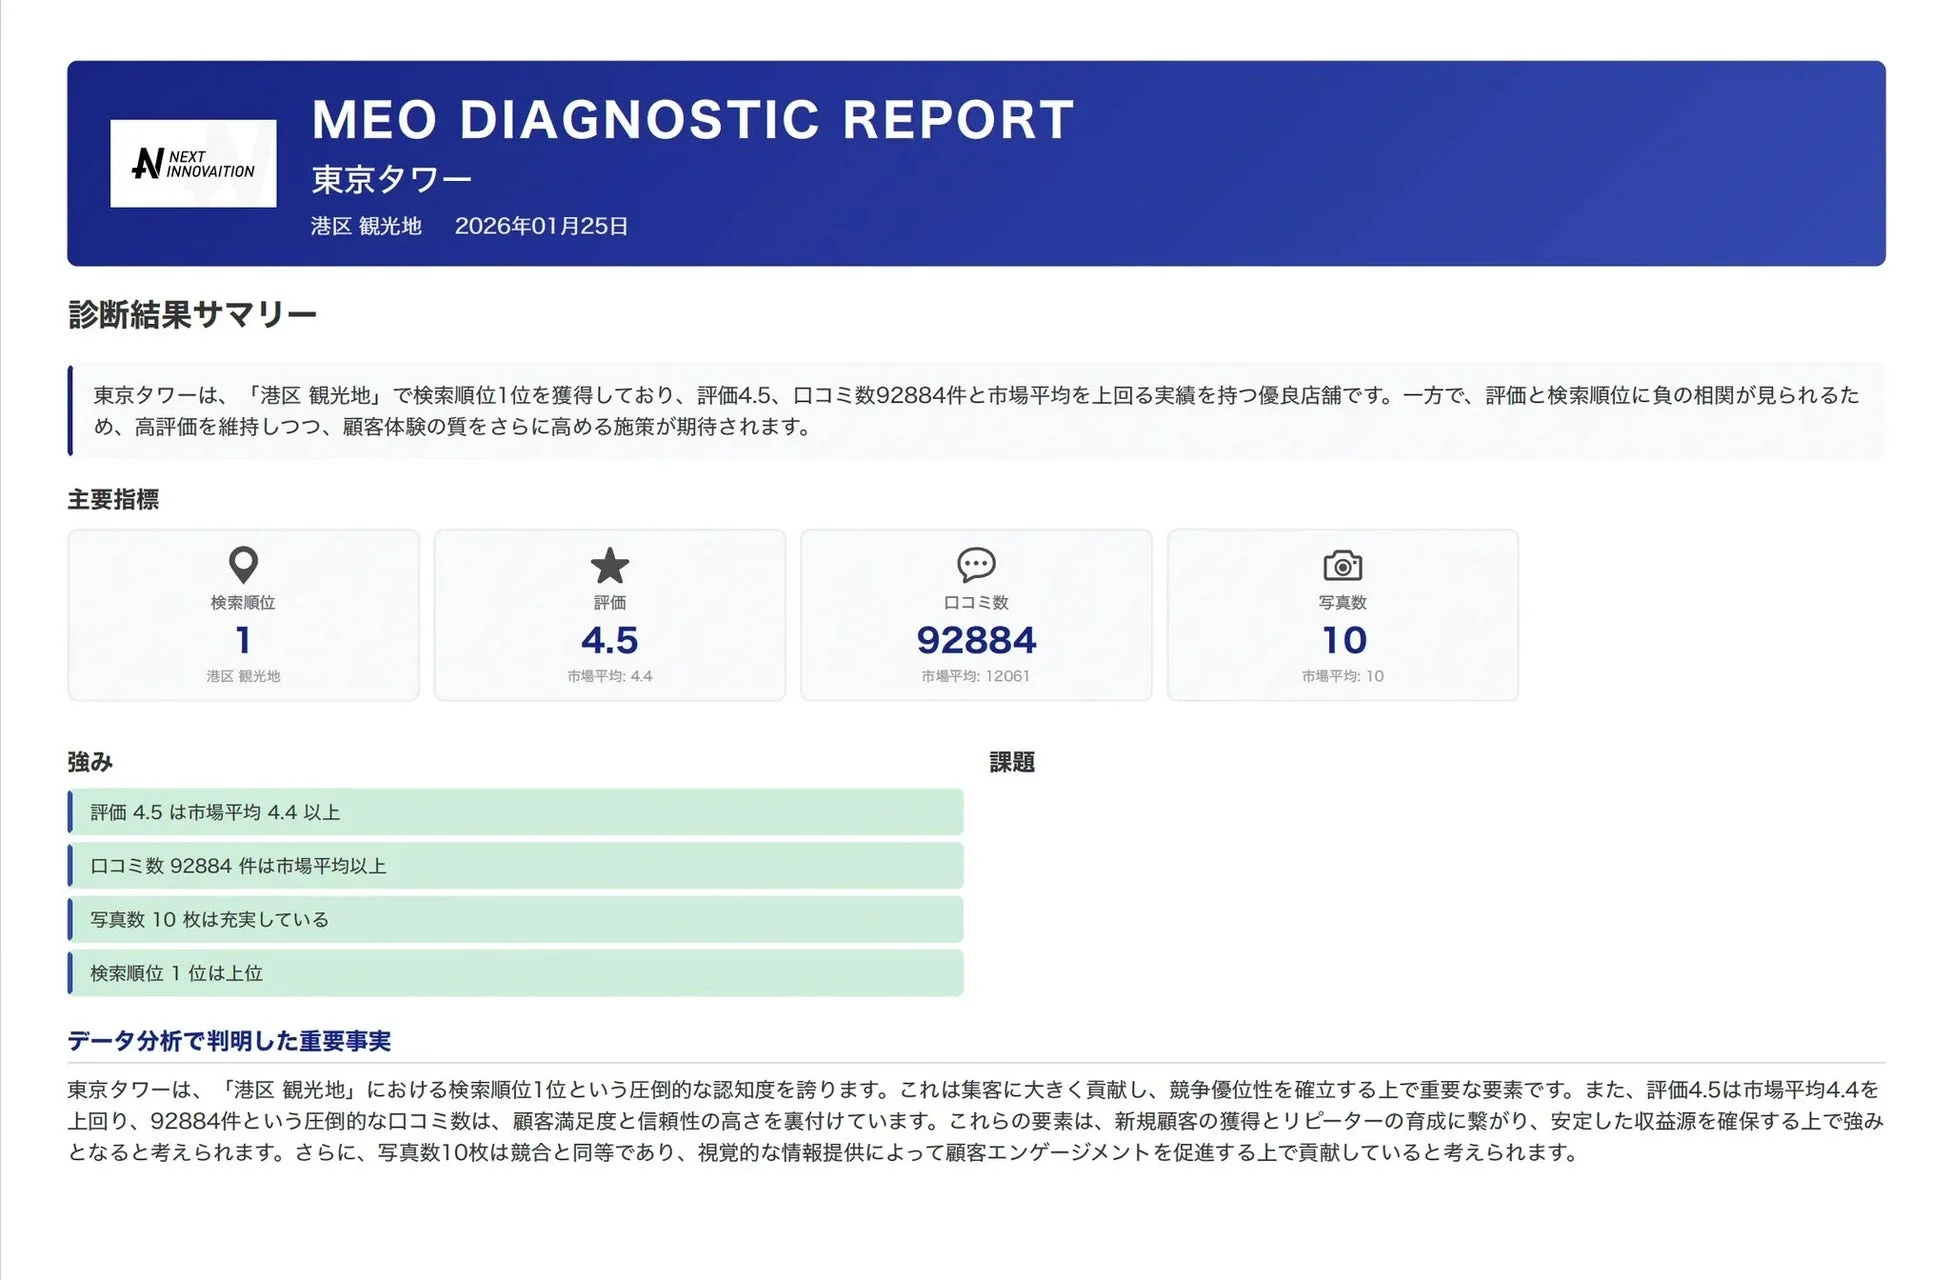The height and width of the screenshot is (1280, 1950).
Task: Click the NEXT INNOVAITION logo
Action: [192, 165]
